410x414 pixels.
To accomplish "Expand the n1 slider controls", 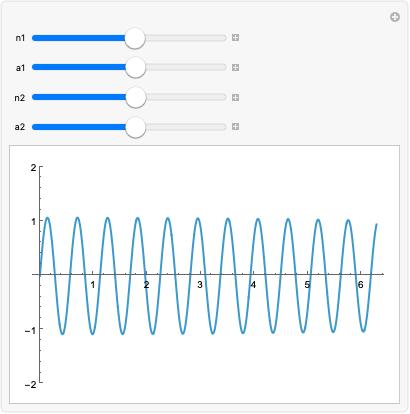I will 235,38.
